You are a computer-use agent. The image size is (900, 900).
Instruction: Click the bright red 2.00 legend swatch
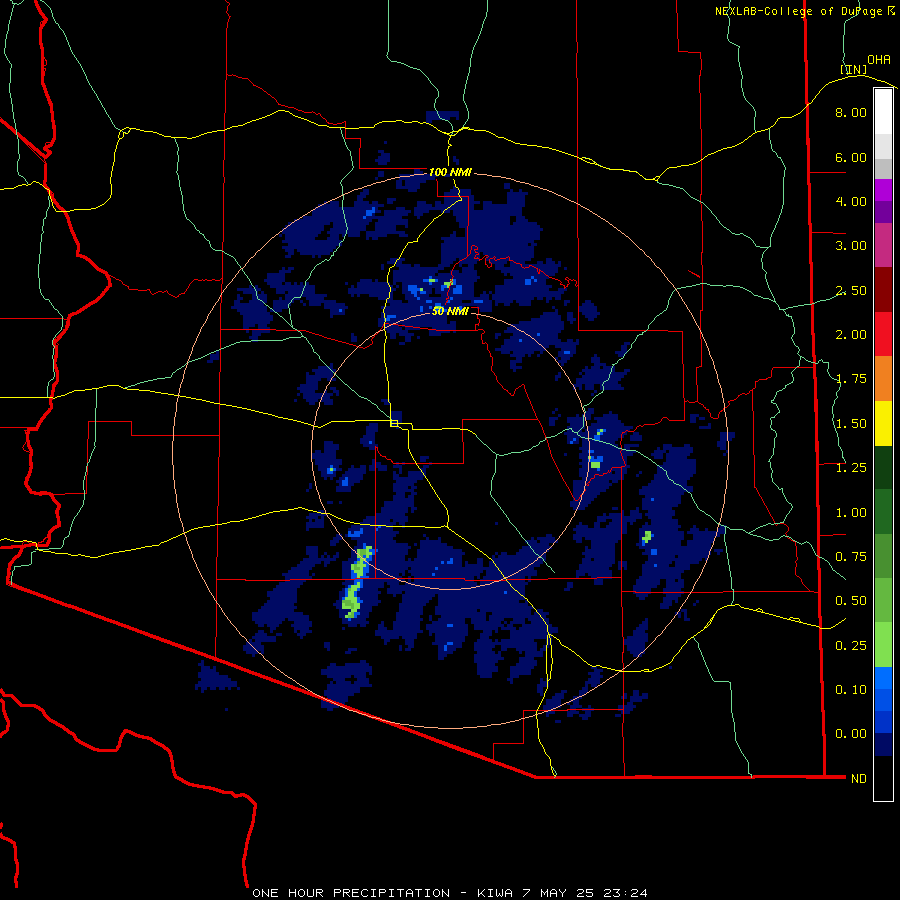tap(883, 334)
